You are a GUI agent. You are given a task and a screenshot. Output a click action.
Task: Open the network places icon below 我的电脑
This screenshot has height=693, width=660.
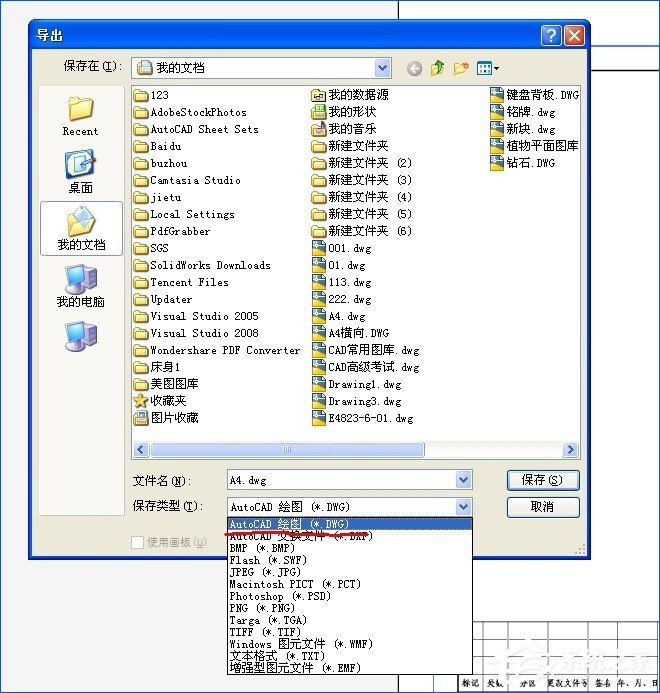(80, 336)
